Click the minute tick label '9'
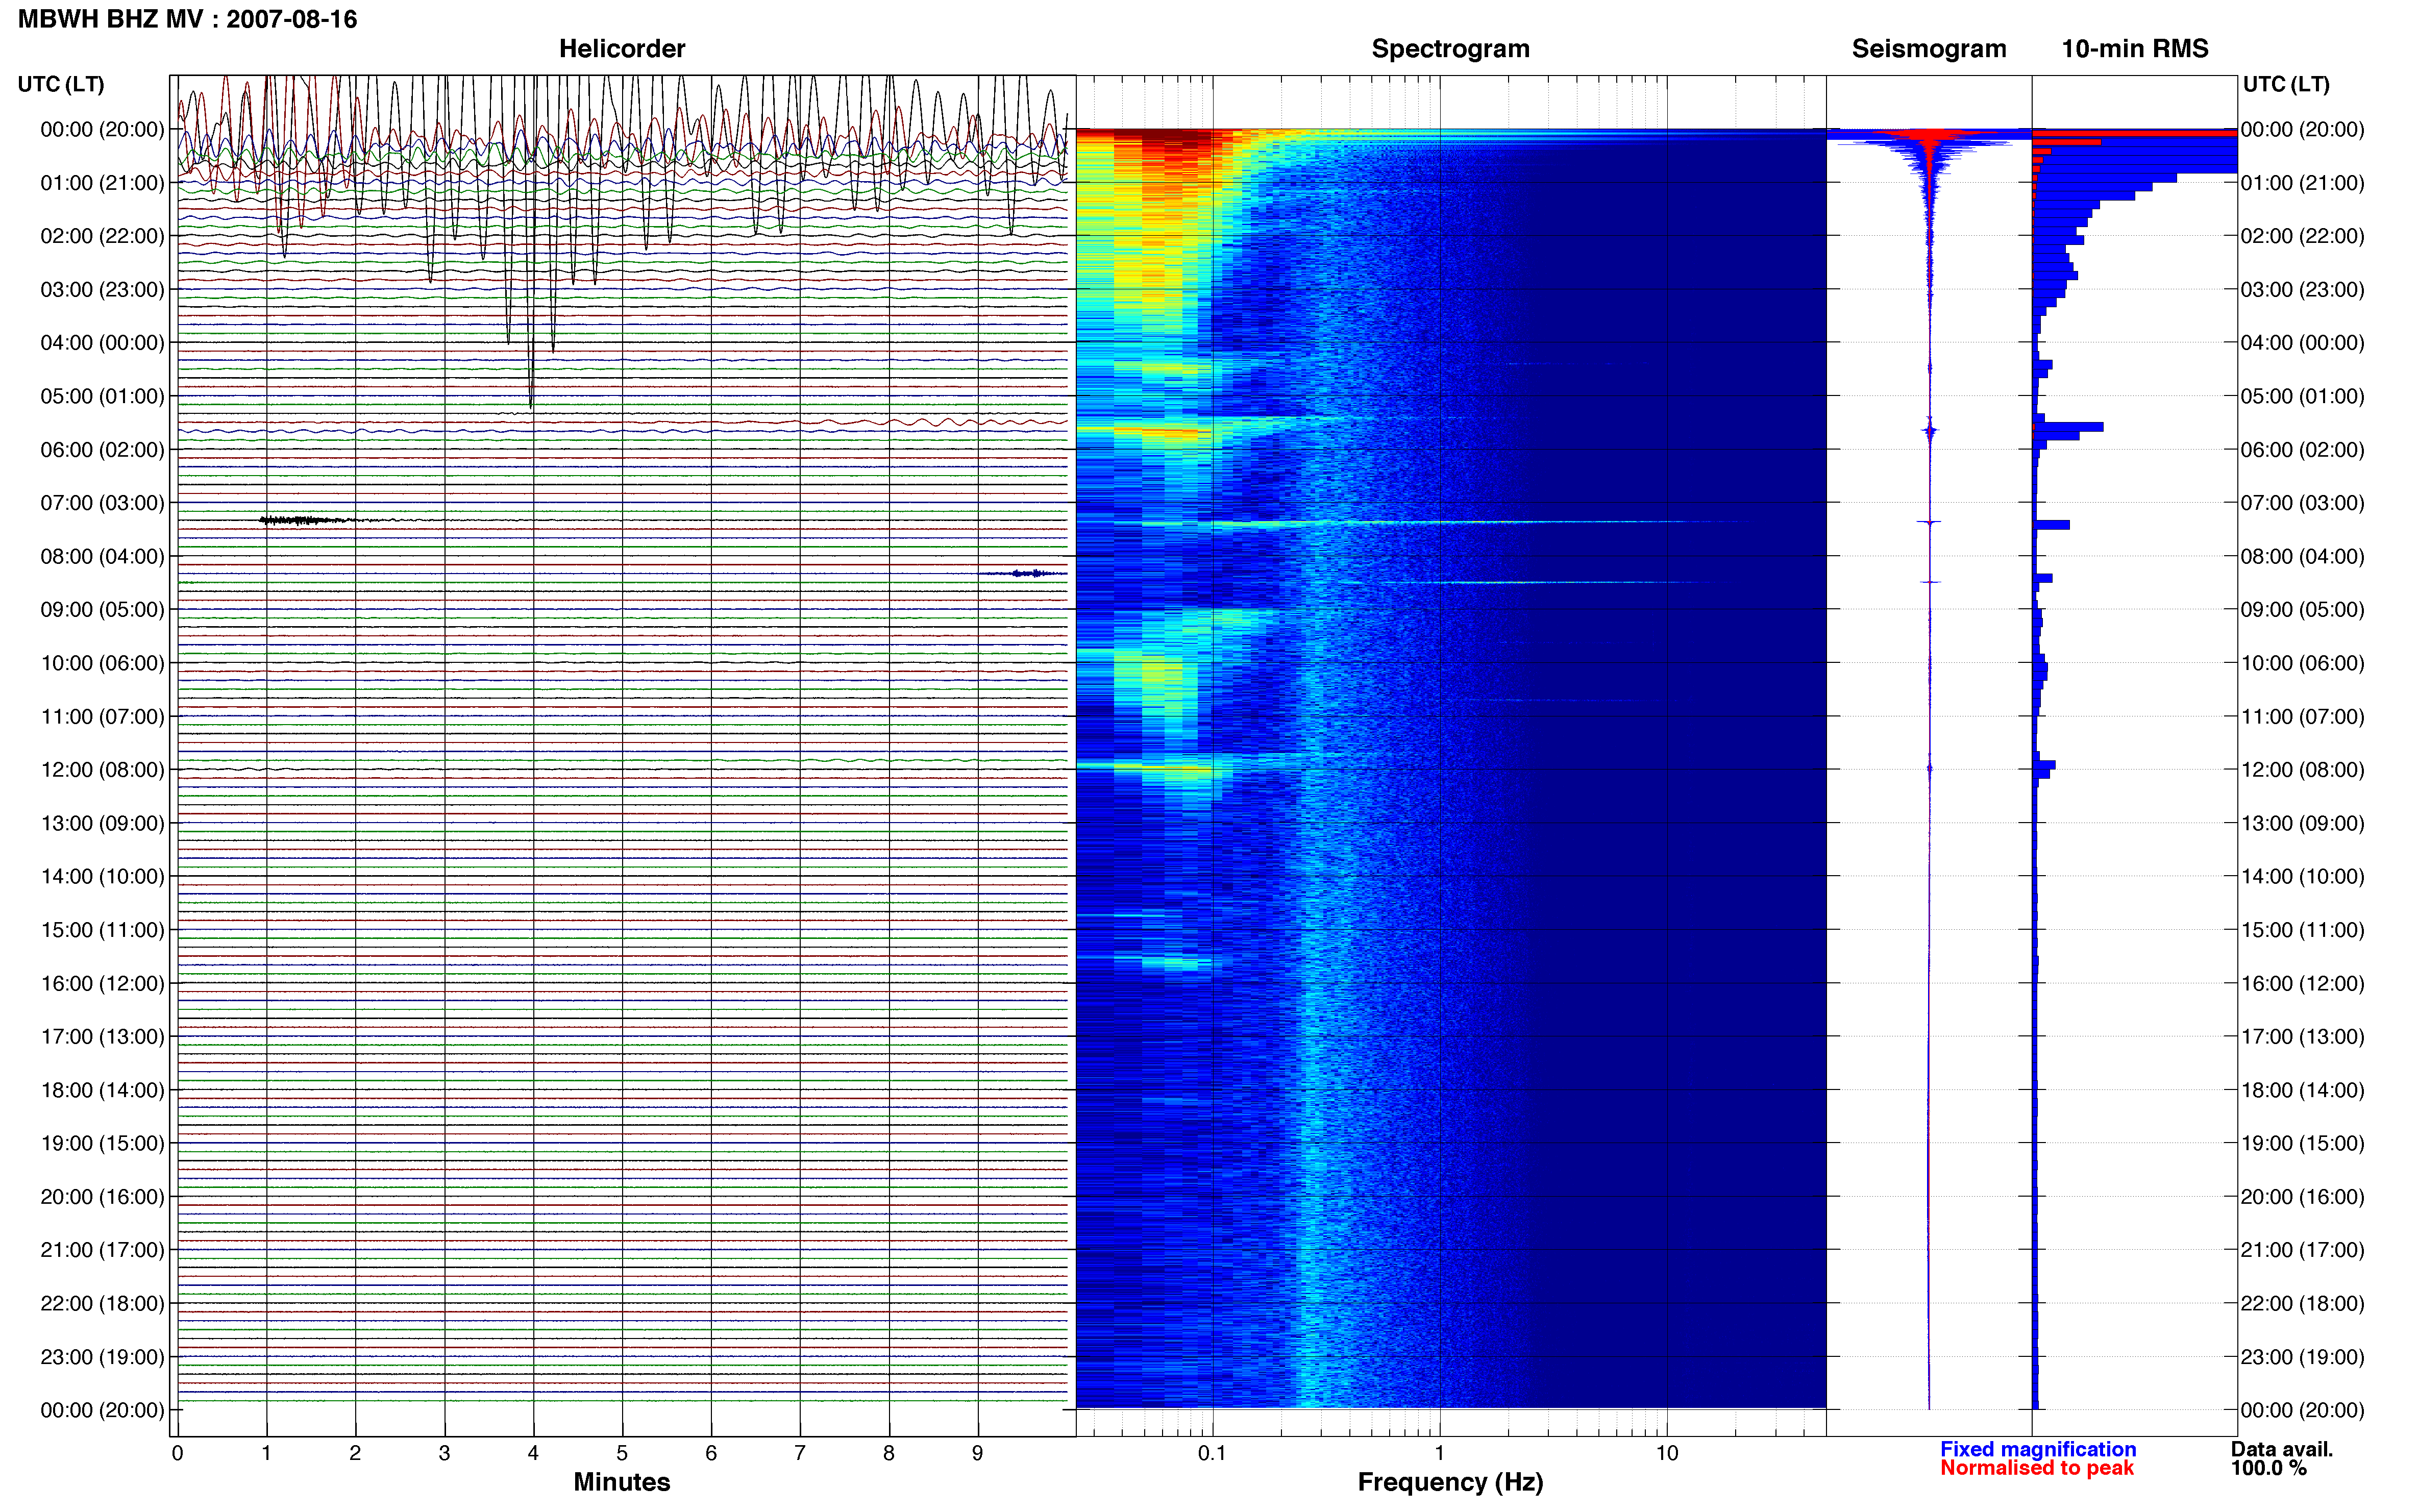The width and height of the screenshot is (2419, 1512). (977, 1453)
